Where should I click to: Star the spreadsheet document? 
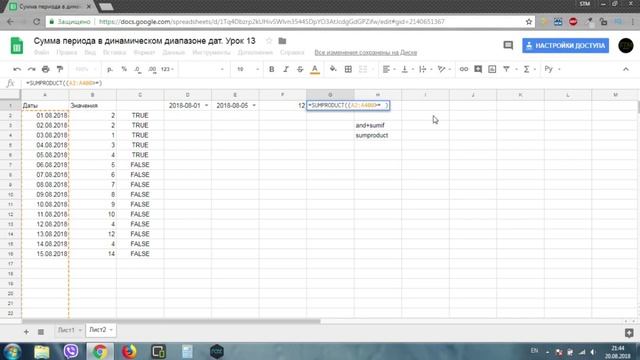[x=269, y=41]
